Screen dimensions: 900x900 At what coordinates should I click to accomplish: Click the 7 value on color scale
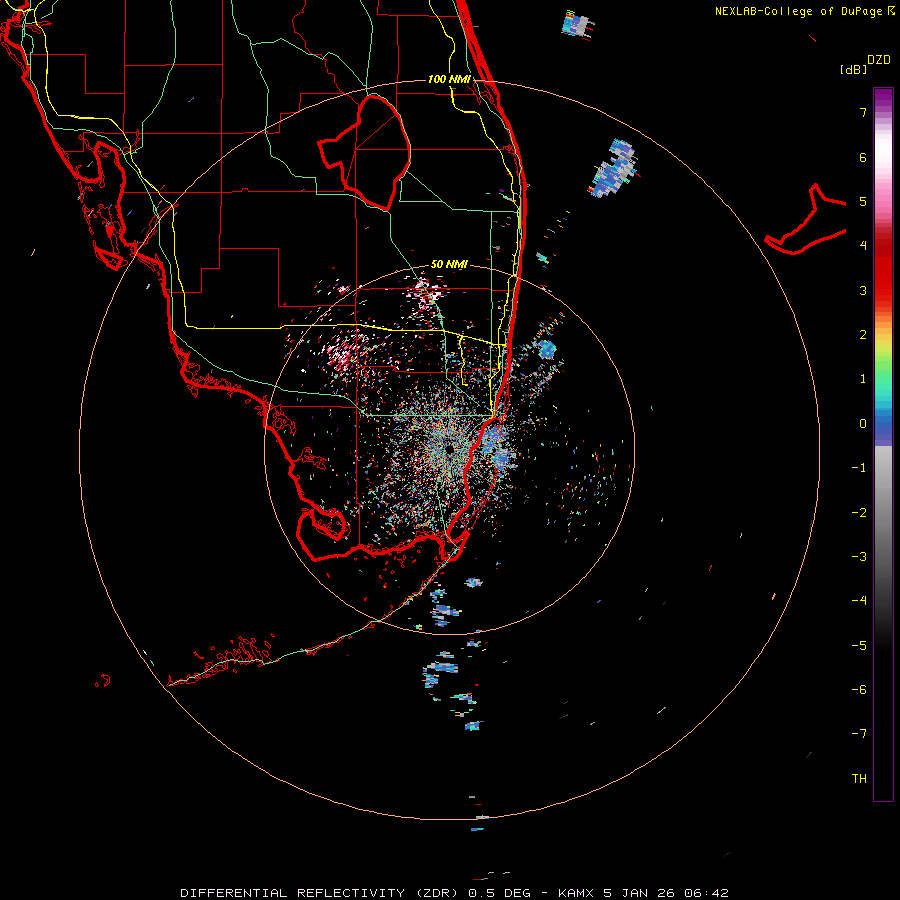pos(863,112)
